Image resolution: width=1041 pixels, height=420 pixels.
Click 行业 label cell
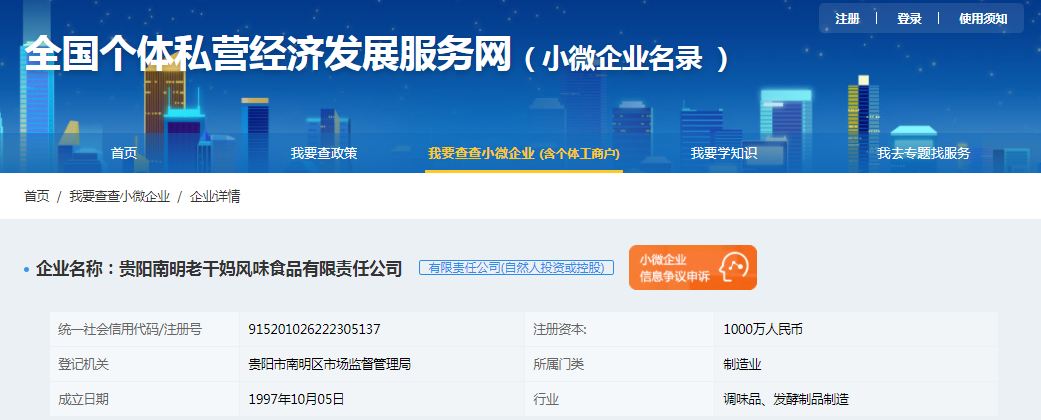coord(619,399)
